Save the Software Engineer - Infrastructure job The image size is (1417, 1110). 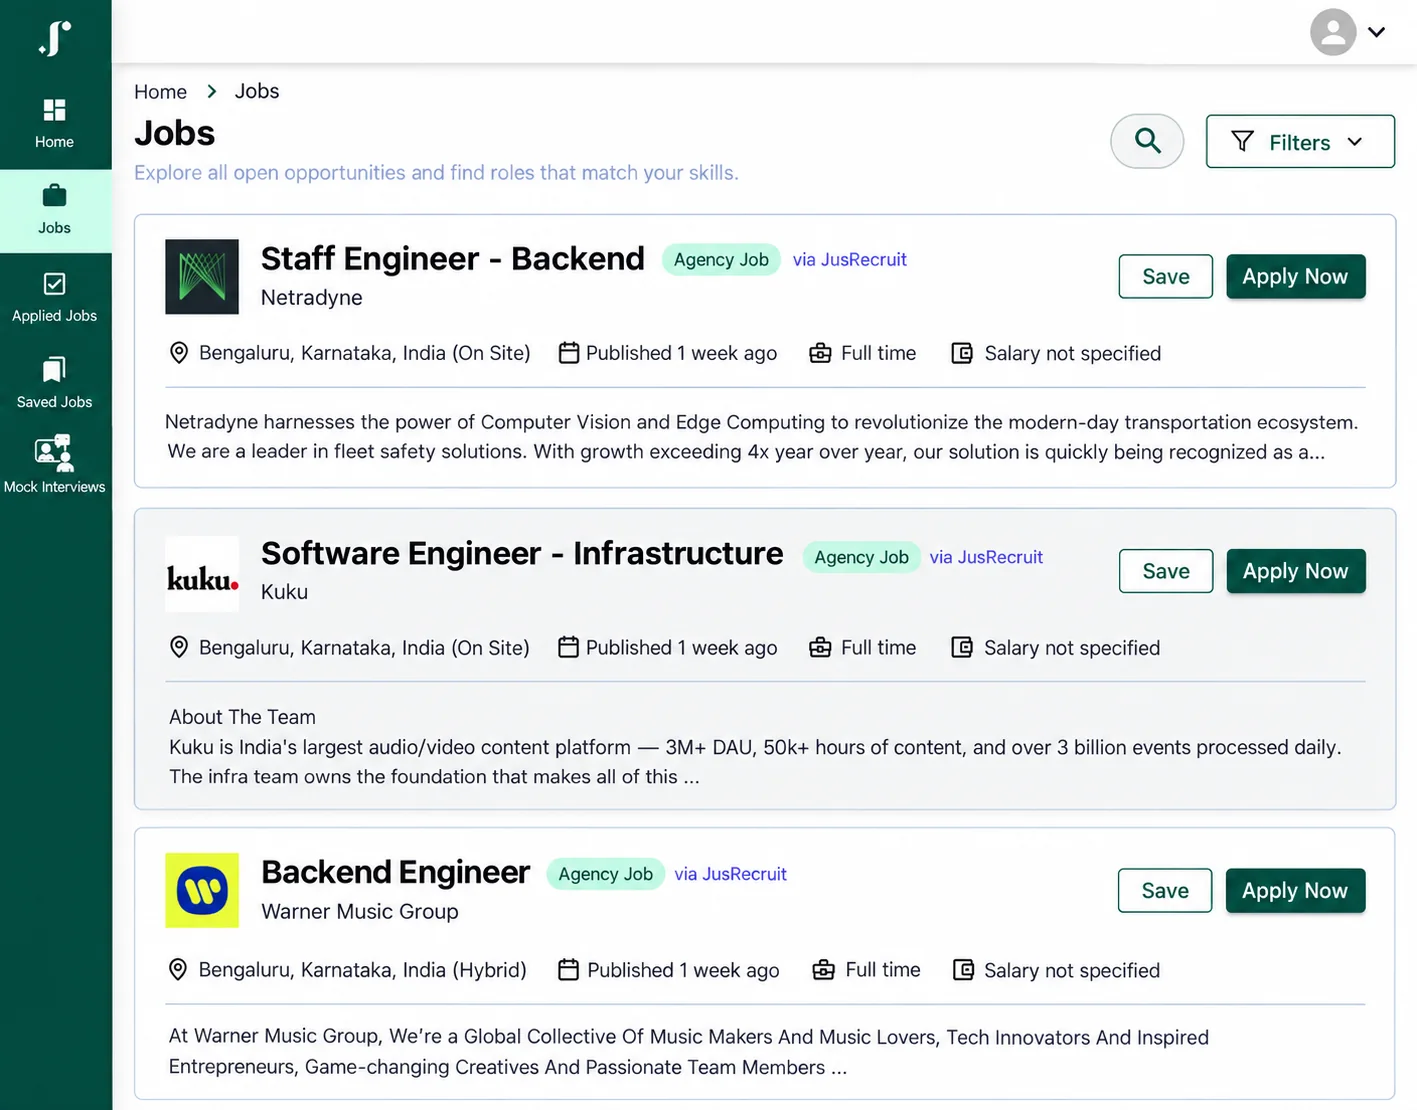point(1166,571)
